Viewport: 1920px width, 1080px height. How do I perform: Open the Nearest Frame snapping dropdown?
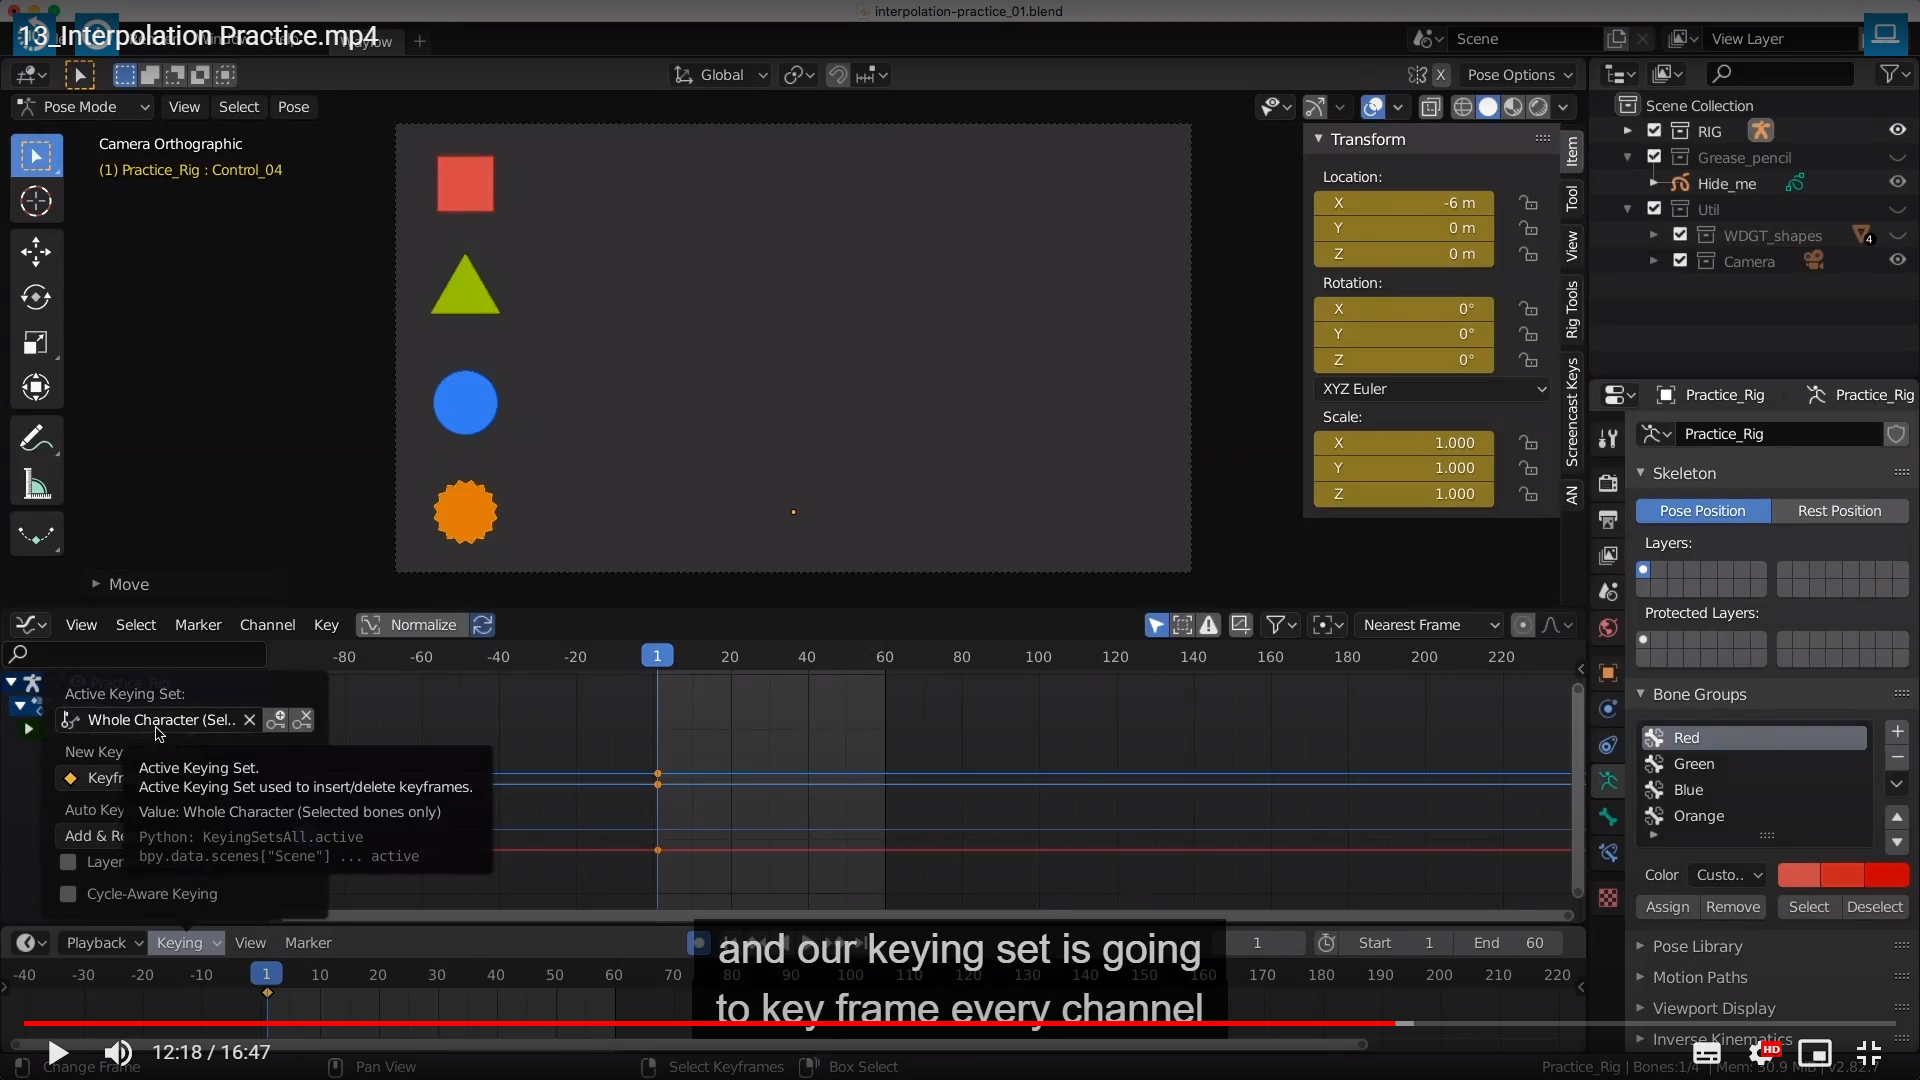point(1430,625)
